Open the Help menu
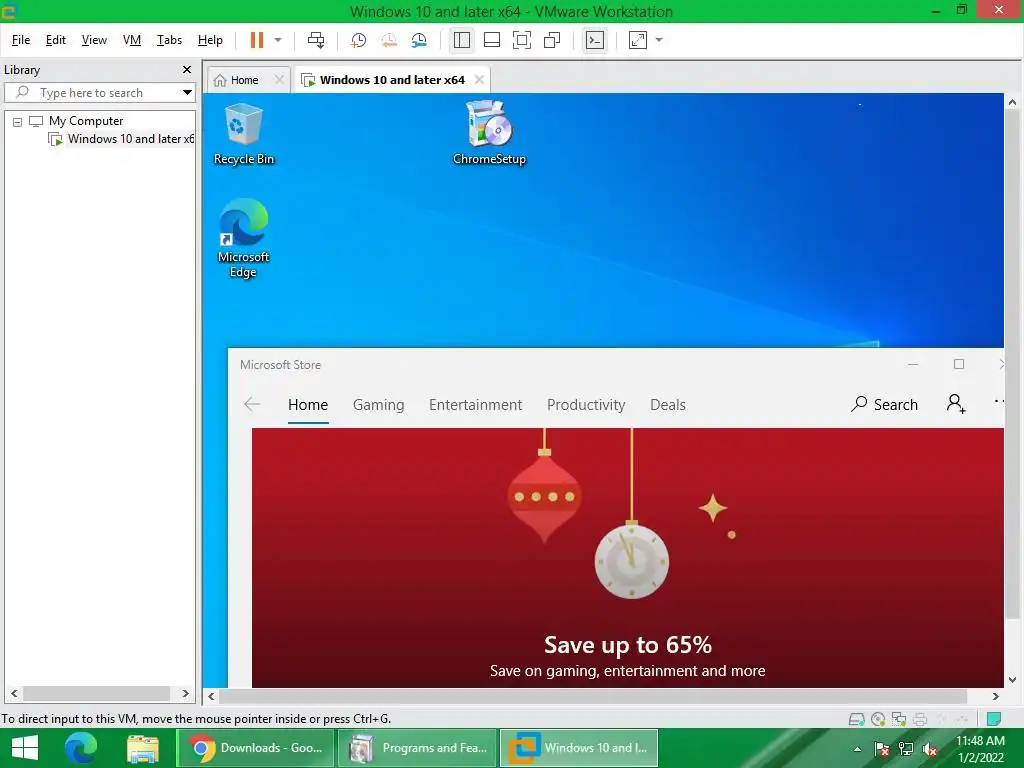Image resolution: width=1024 pixels, height=768 pixels. point(210,40)
